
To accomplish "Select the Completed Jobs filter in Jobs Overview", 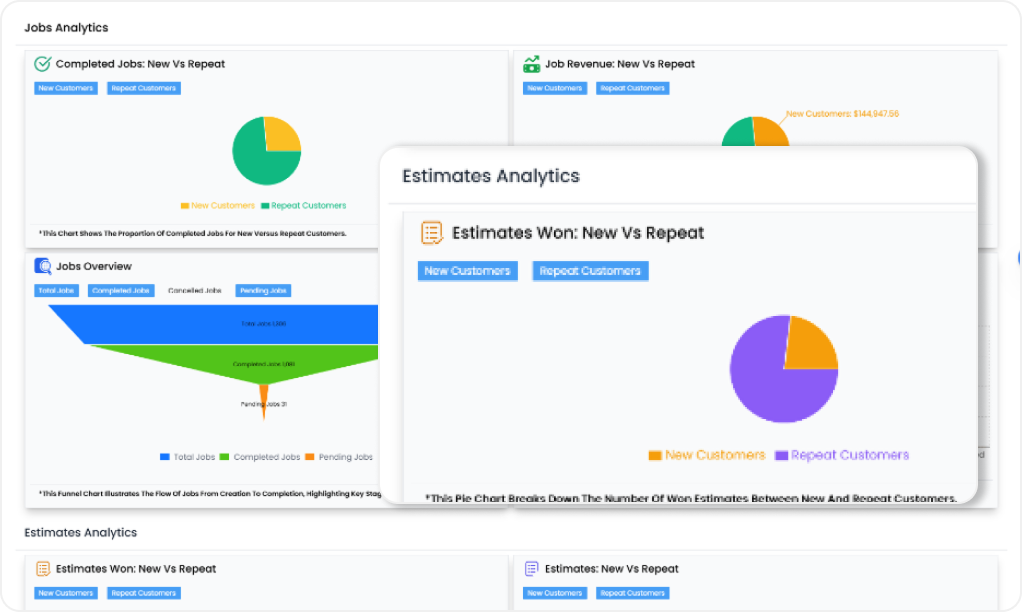I will pyautogui.click(x=120, y=290).
